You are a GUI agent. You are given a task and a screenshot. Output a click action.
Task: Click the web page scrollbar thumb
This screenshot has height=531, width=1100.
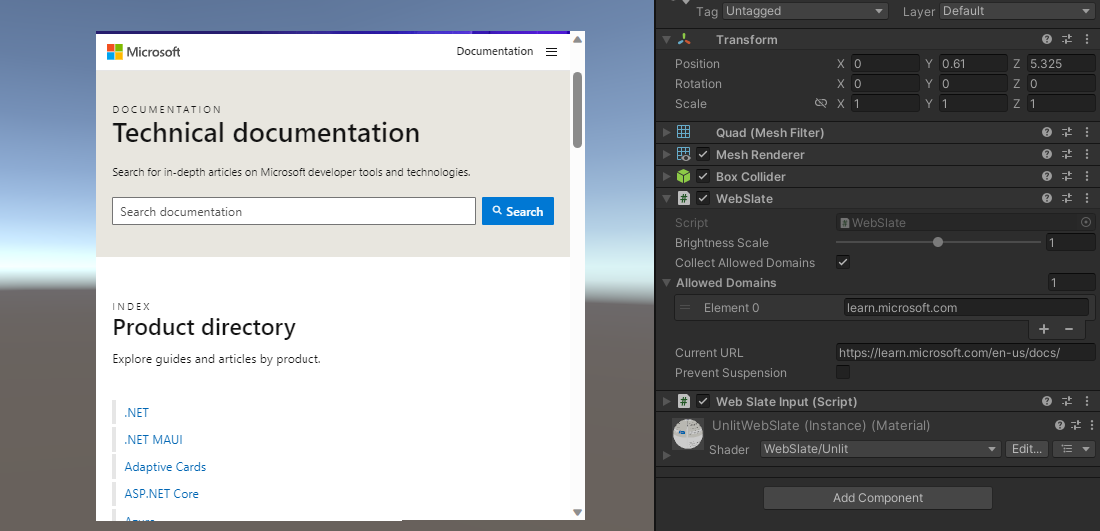pos(577,109)
